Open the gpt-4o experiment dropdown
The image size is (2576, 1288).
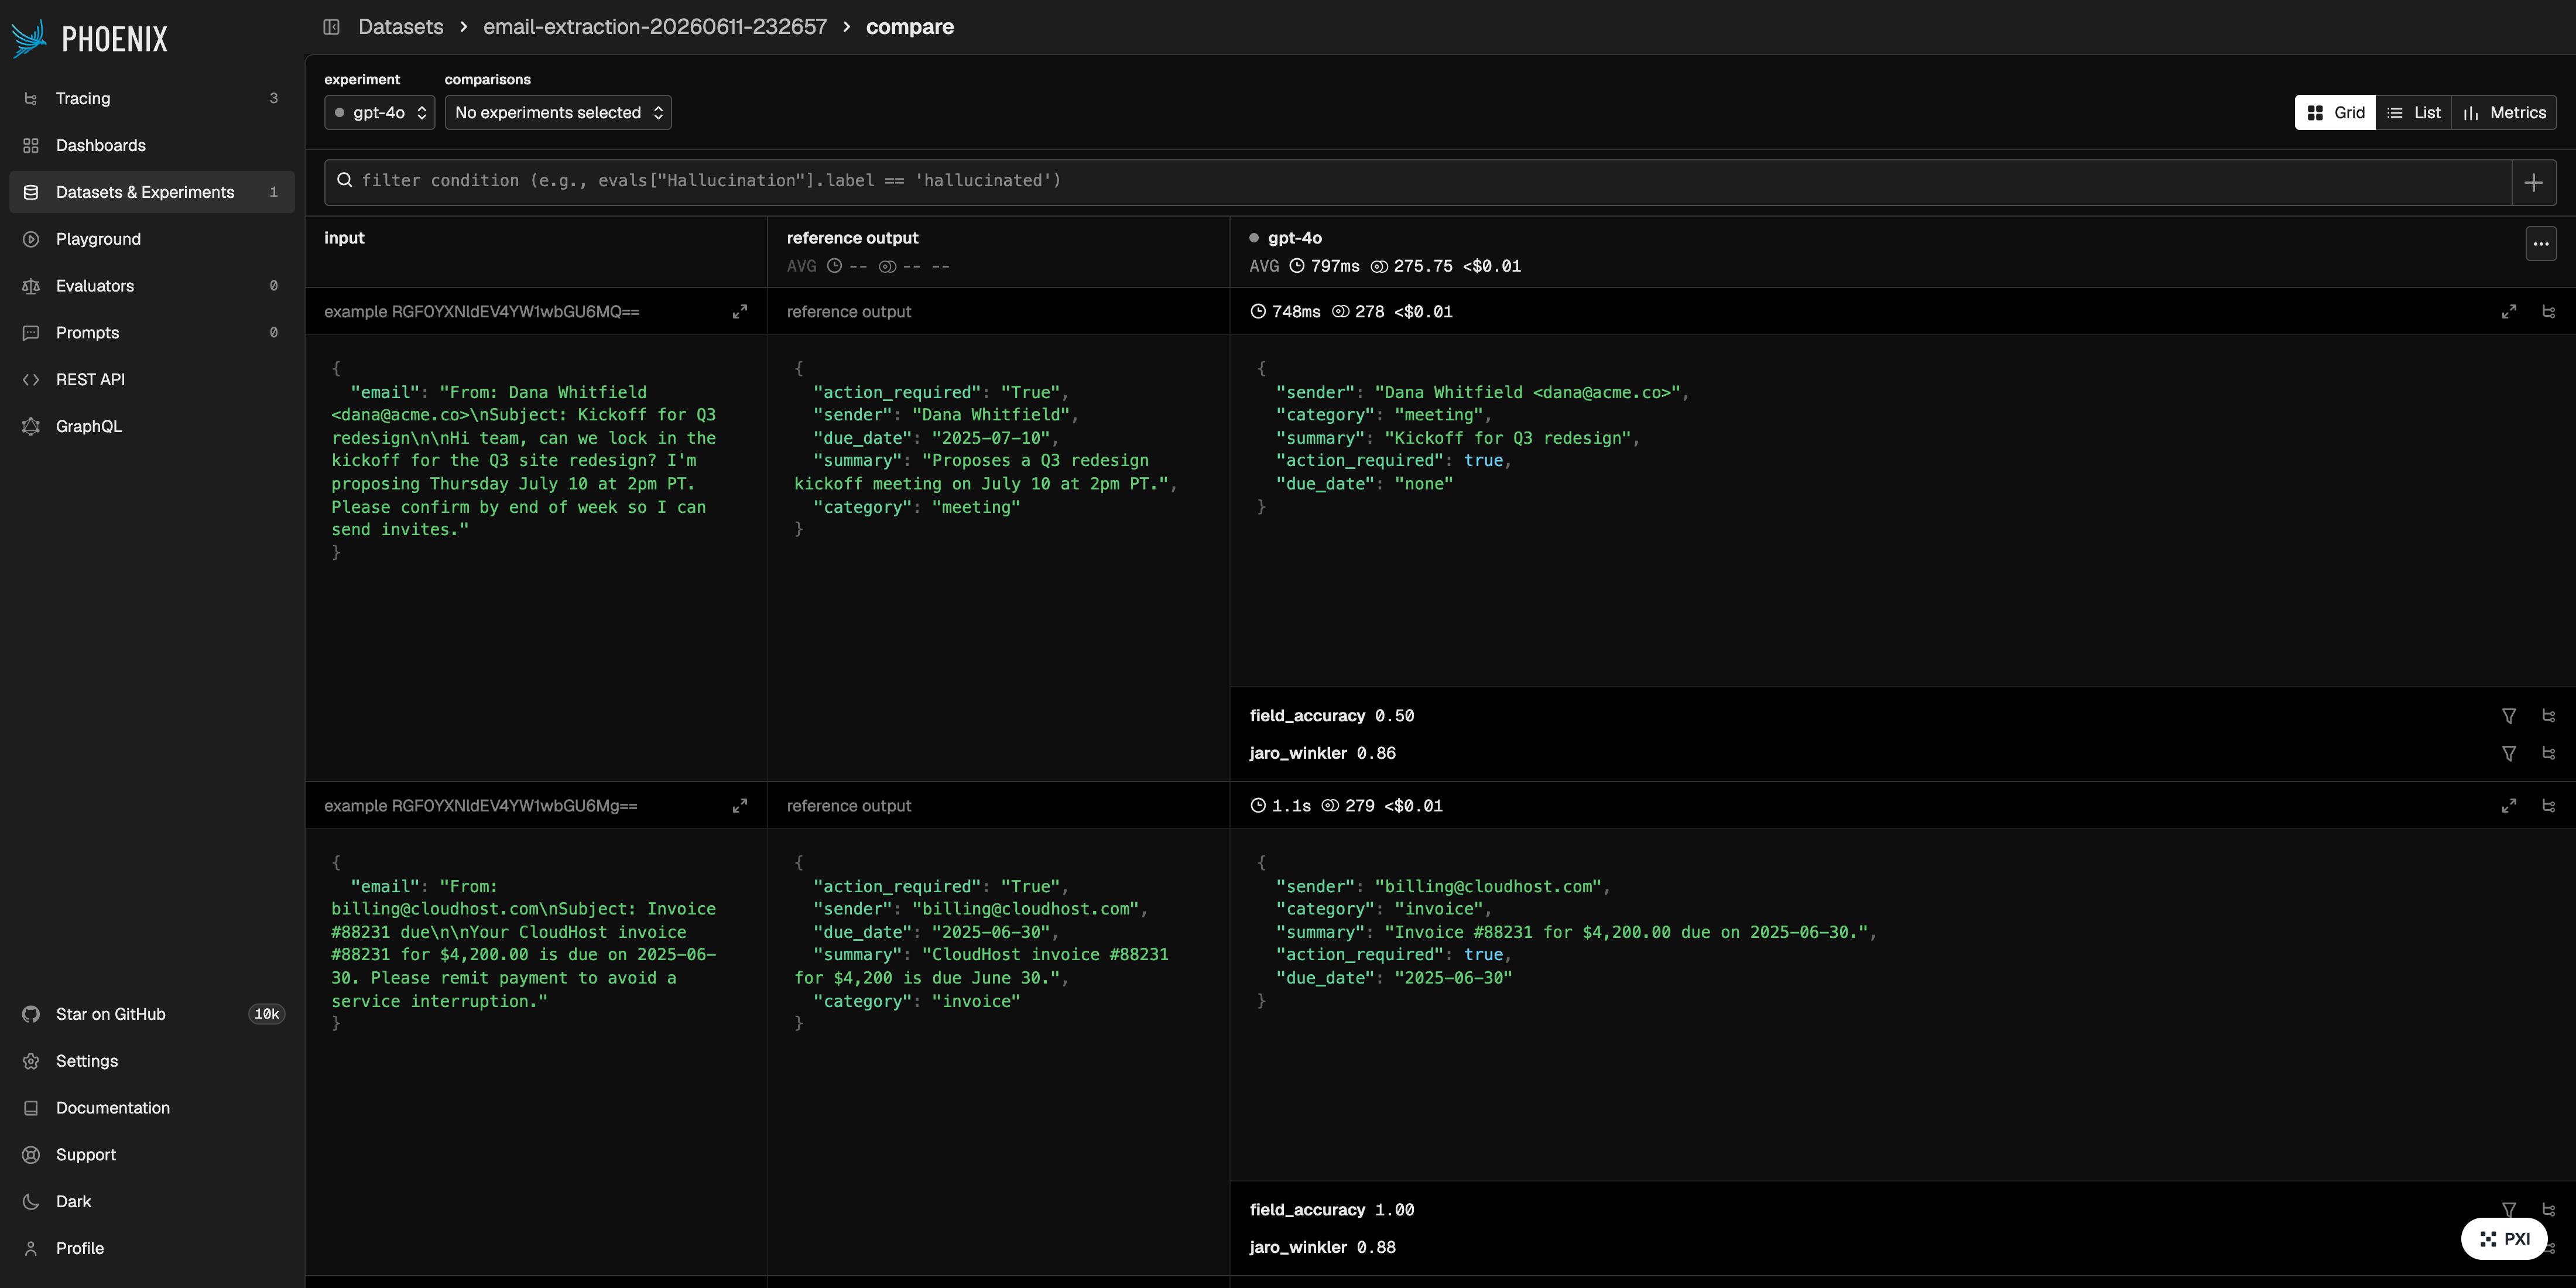379,113
